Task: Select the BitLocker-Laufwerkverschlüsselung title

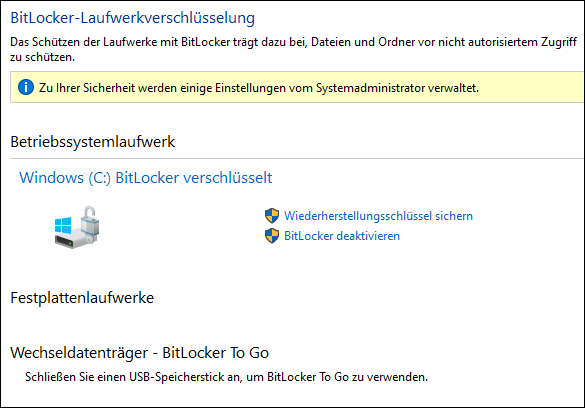Action: [x=132, y=18]
